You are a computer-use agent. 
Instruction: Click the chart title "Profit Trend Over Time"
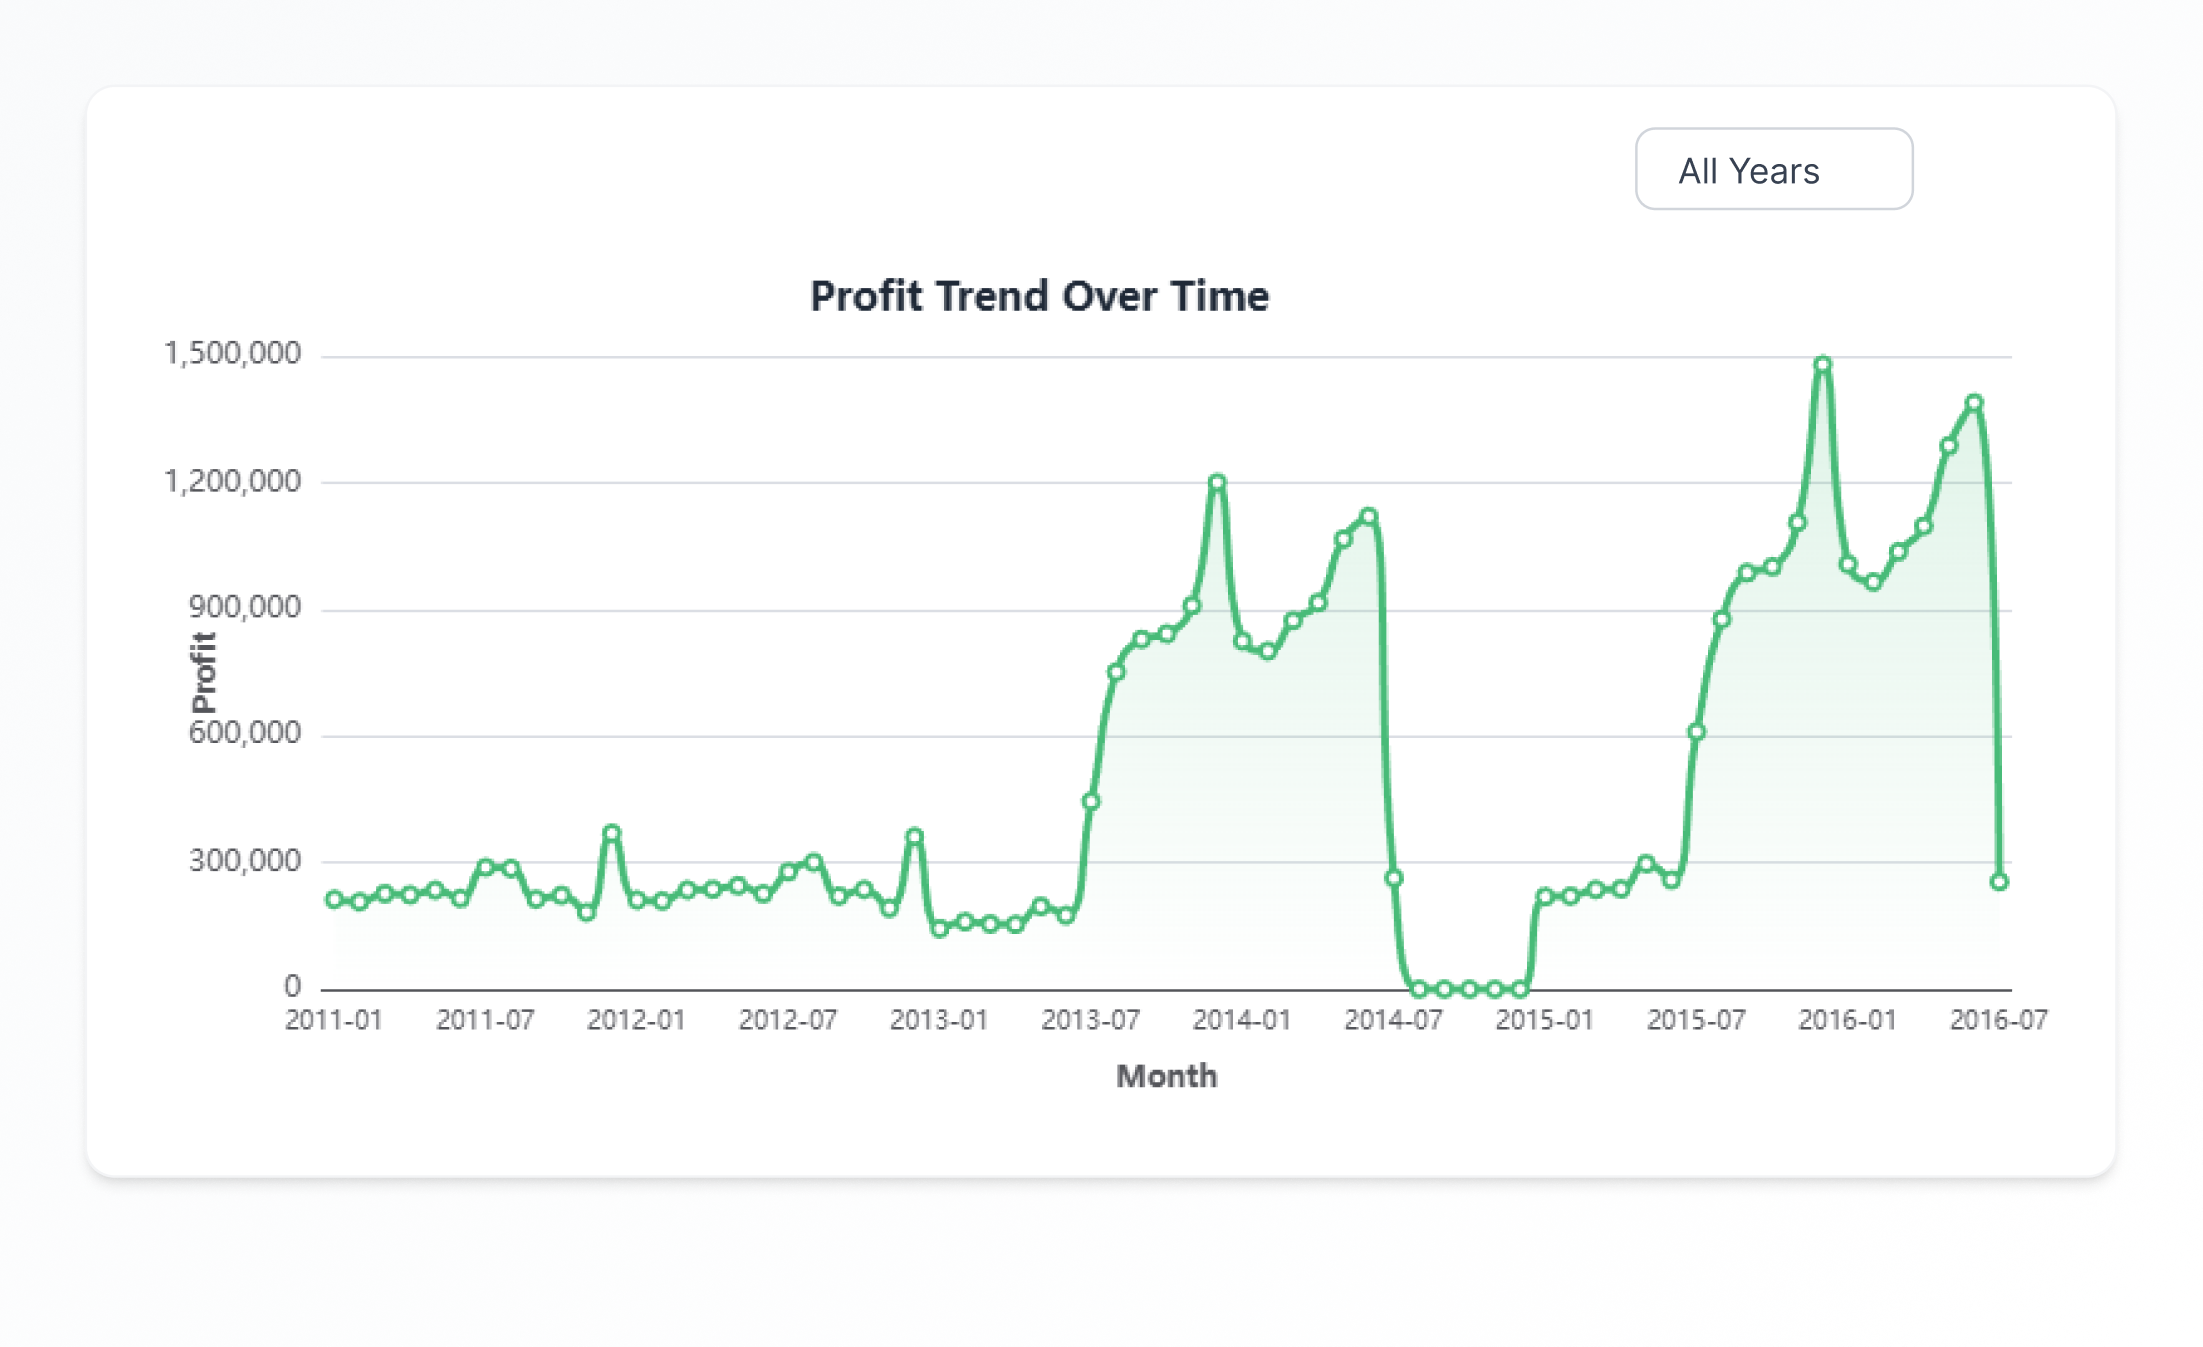[1039, 296]
